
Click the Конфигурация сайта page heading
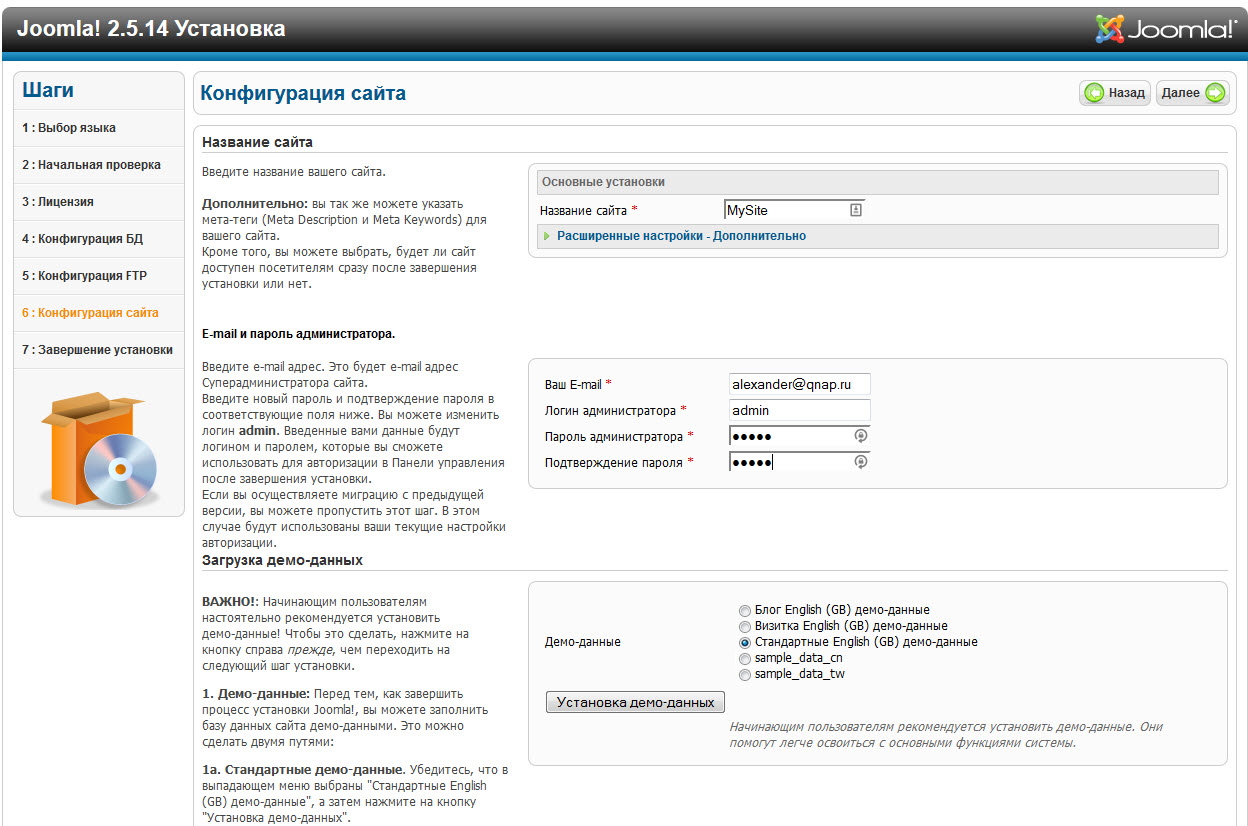[303, 93]
